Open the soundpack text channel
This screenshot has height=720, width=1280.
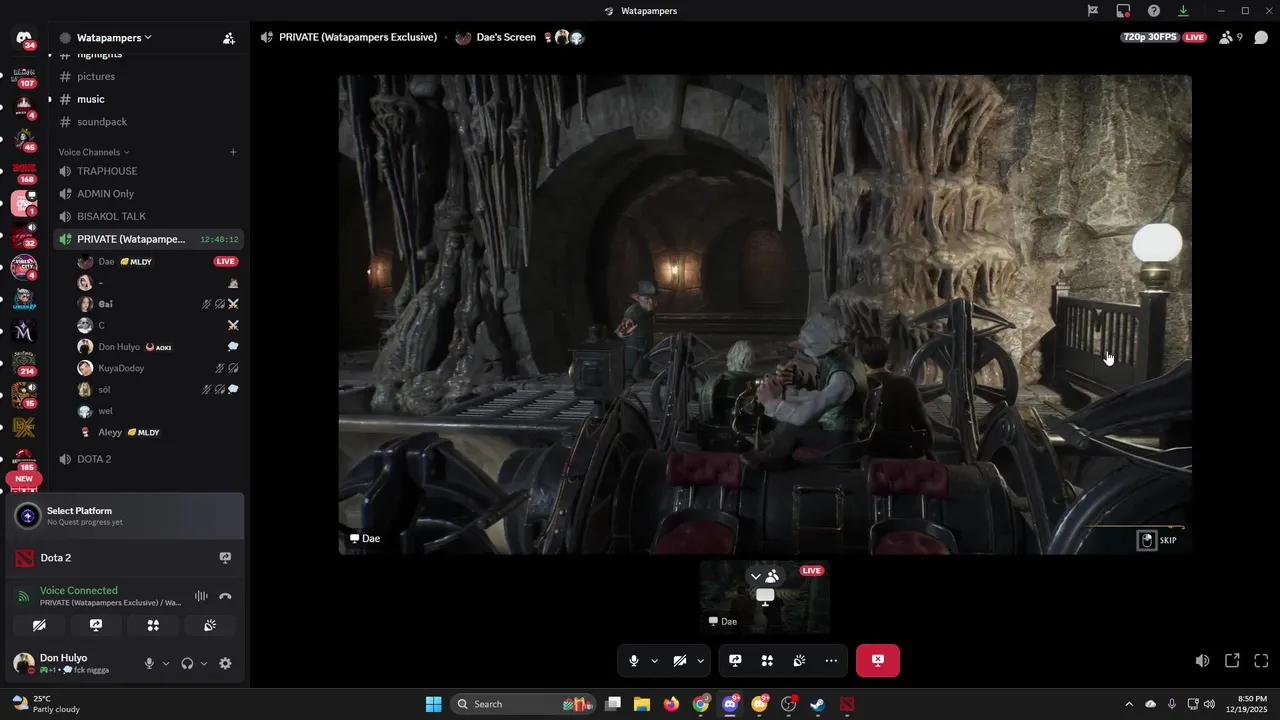pyautogui.click(x=102, y=122)
